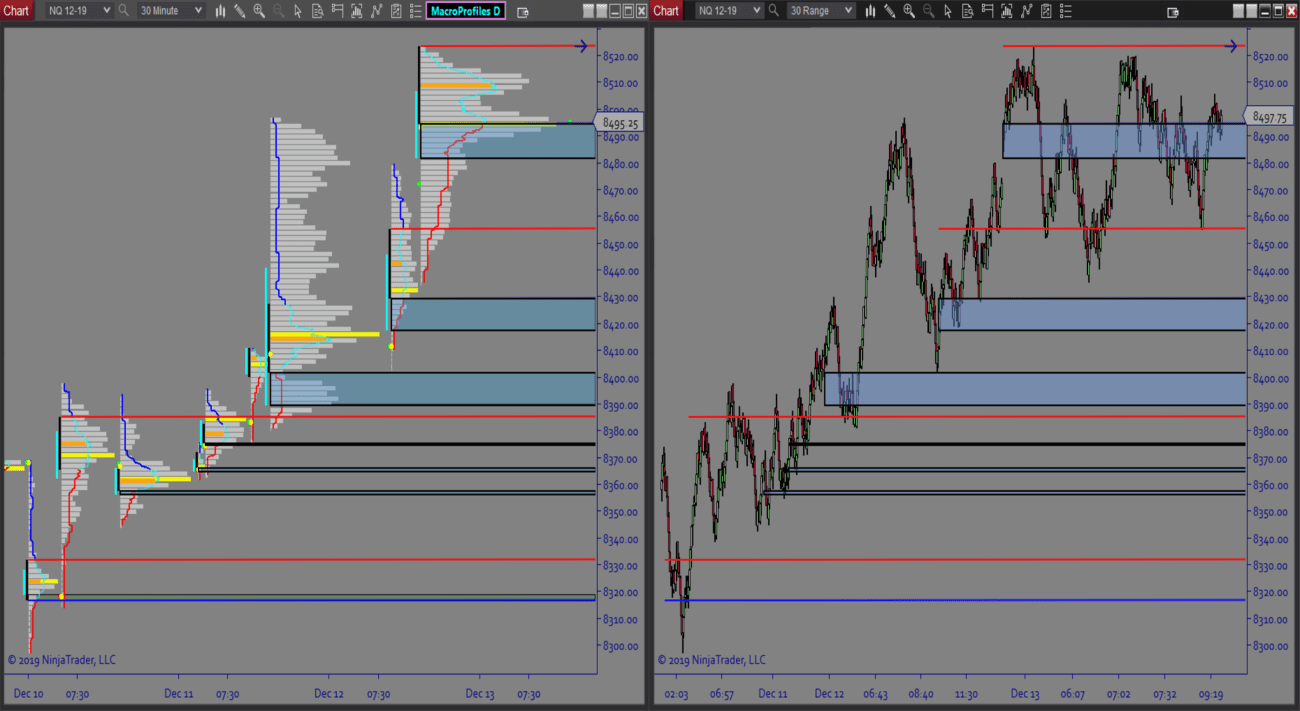The width and height of the screenshot is (1300, 711).
Task: Open the 30 Range interval dropdown
Action: click(820, 11)
